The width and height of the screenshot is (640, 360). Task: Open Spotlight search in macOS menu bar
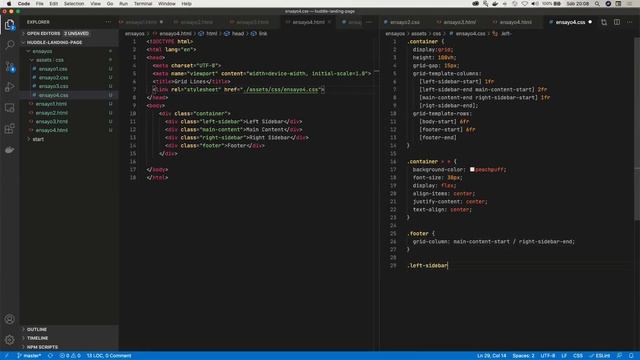(x=597, y=4)
